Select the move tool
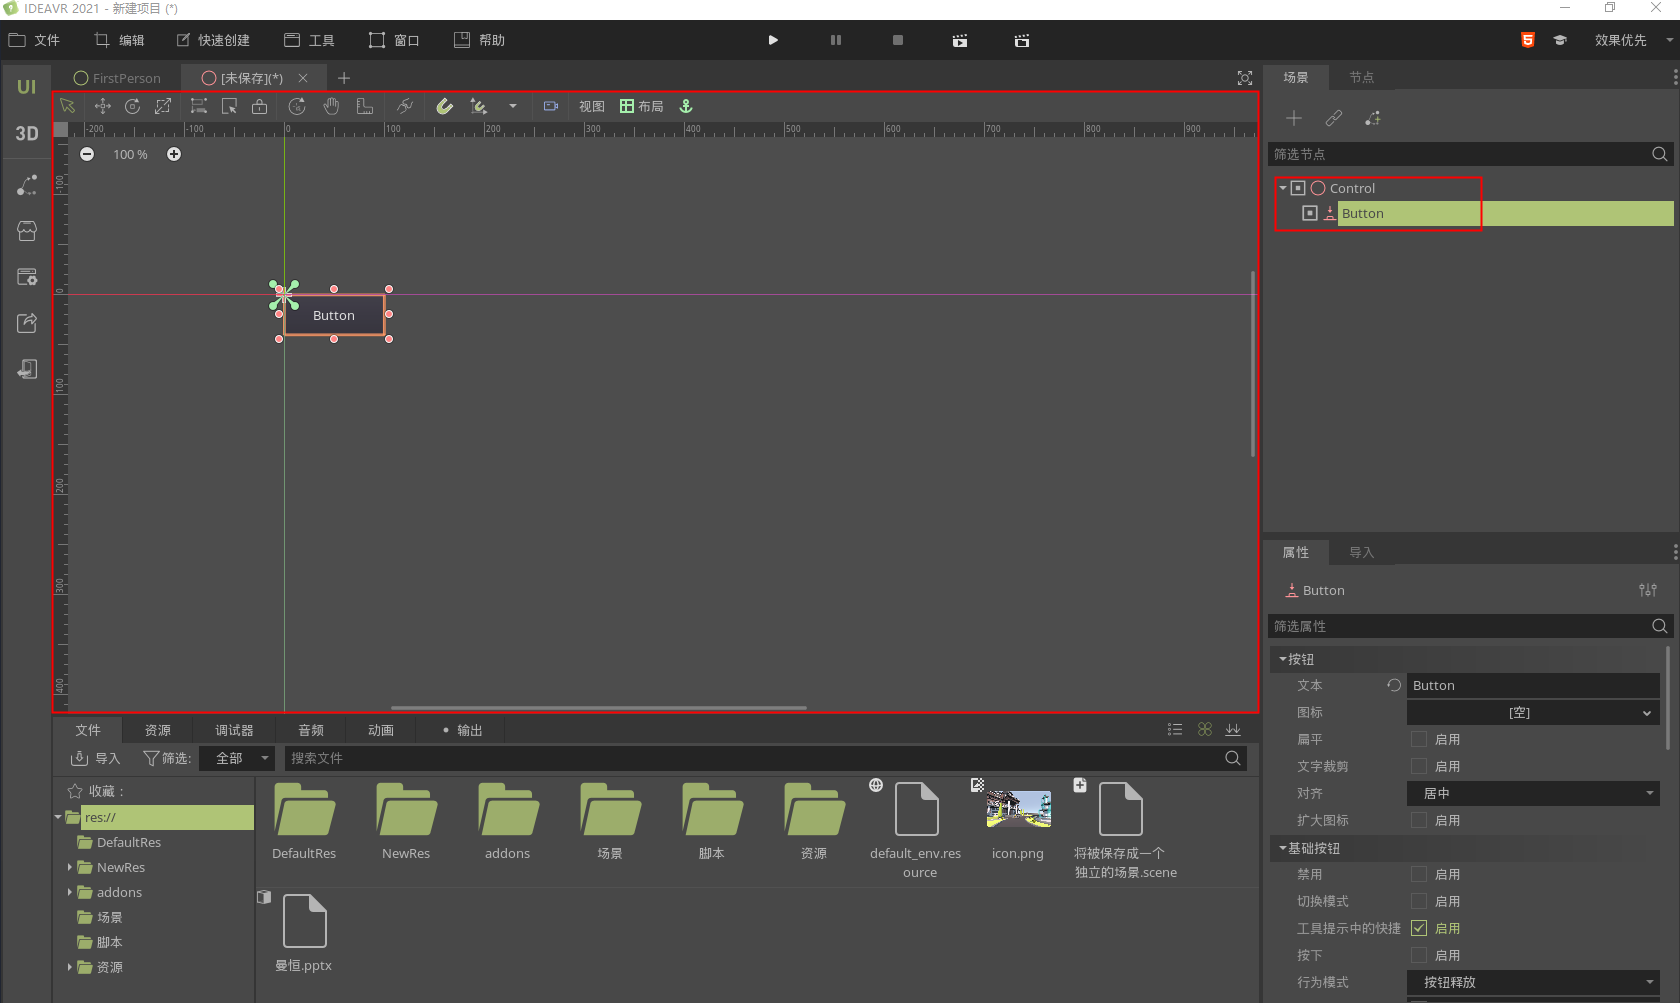 102,106
